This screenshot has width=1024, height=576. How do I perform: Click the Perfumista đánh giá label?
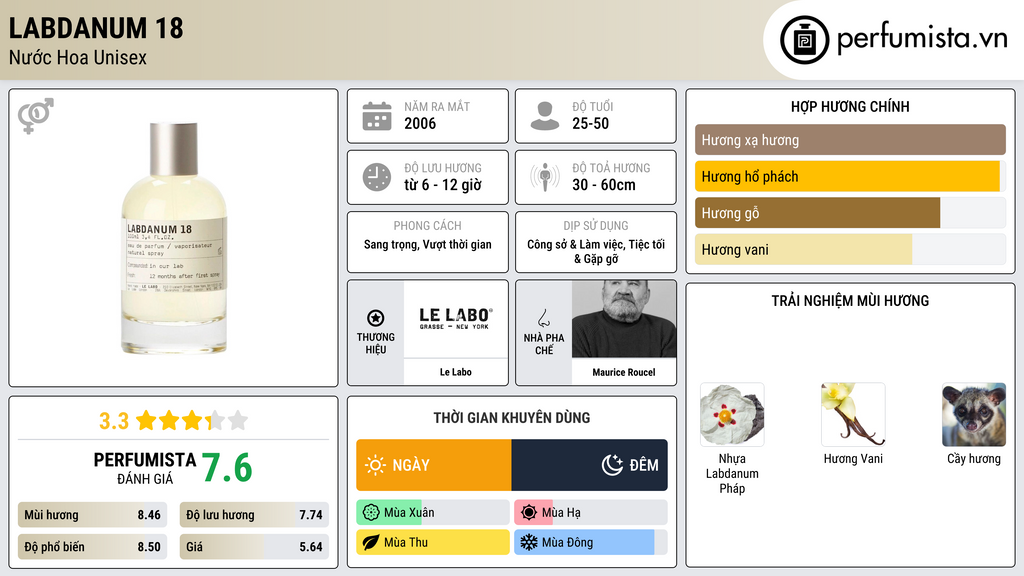[145, 468]
